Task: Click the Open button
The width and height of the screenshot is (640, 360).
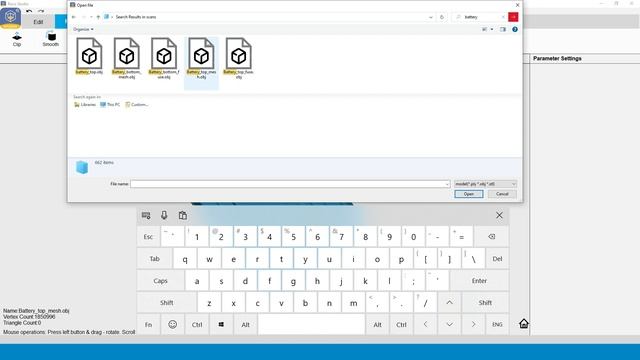Action: click(469, 194)
